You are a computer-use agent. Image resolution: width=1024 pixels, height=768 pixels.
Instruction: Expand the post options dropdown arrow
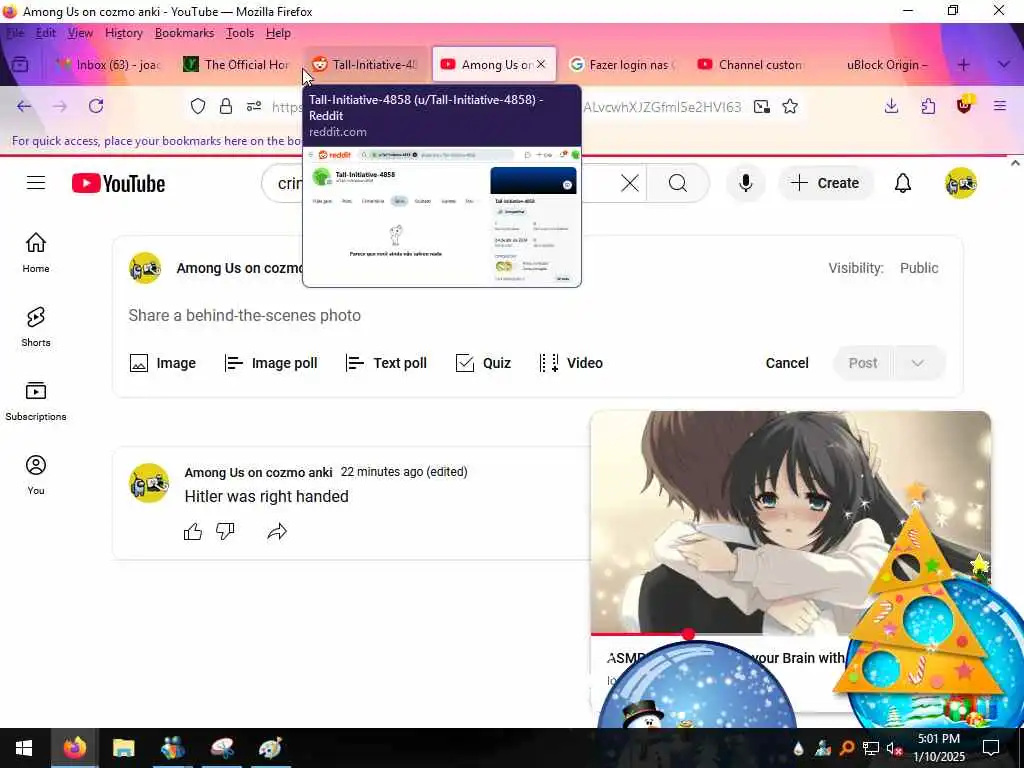pyautogui.click(x=918, y=363)
